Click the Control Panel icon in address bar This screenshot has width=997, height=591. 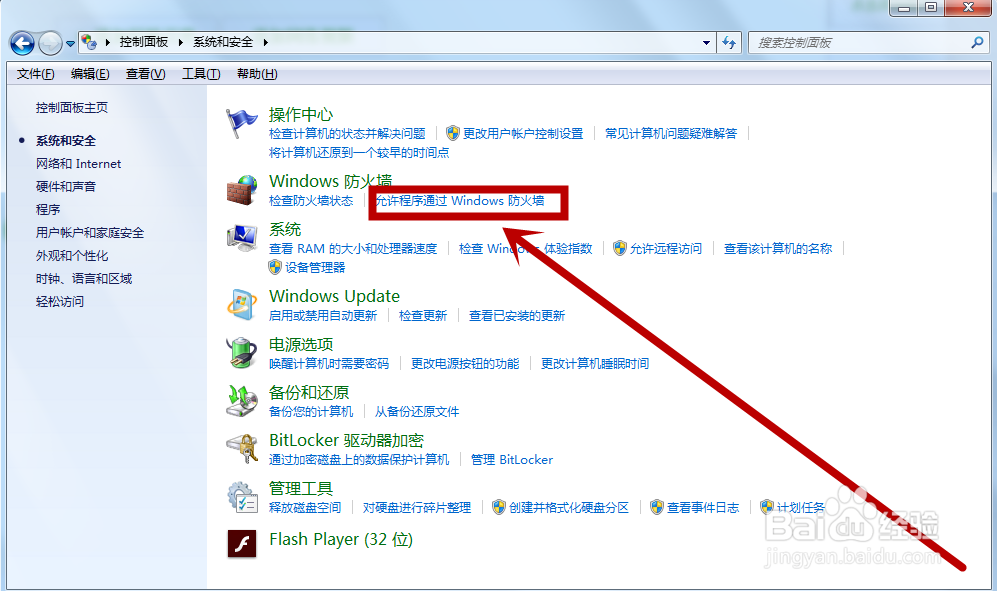[x=90, y=42]
